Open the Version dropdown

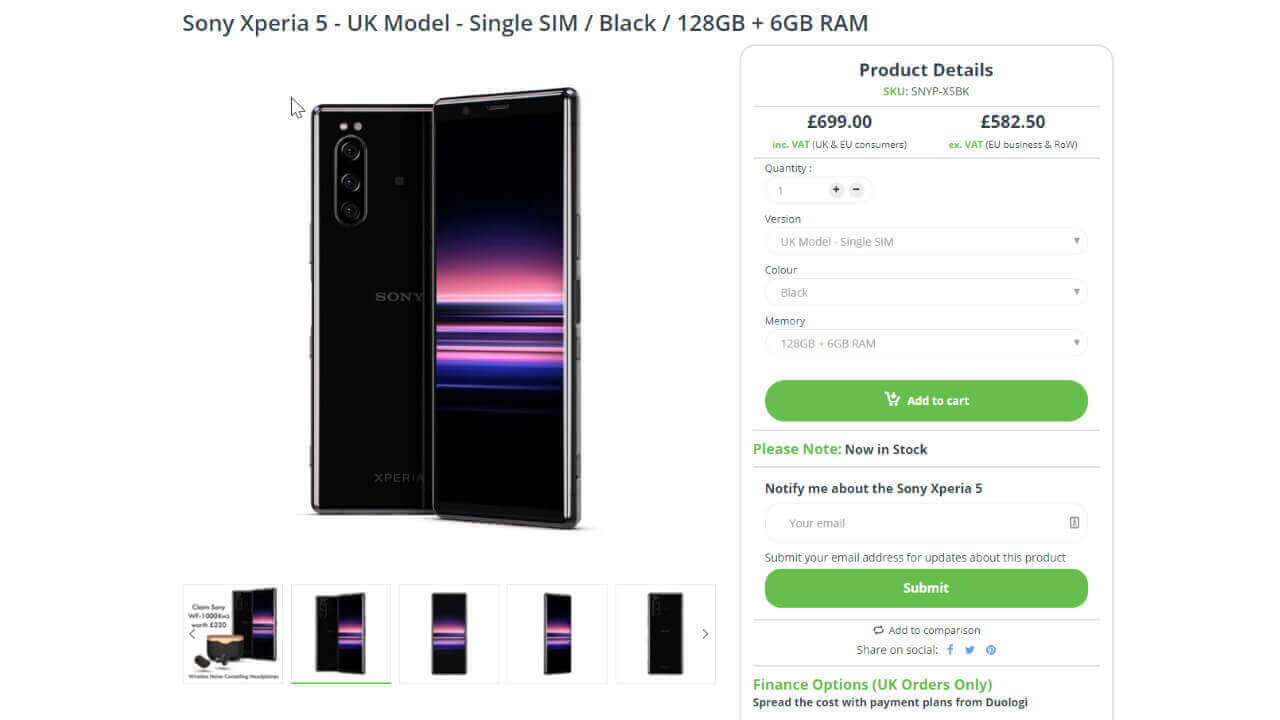(x=925, y=242)
